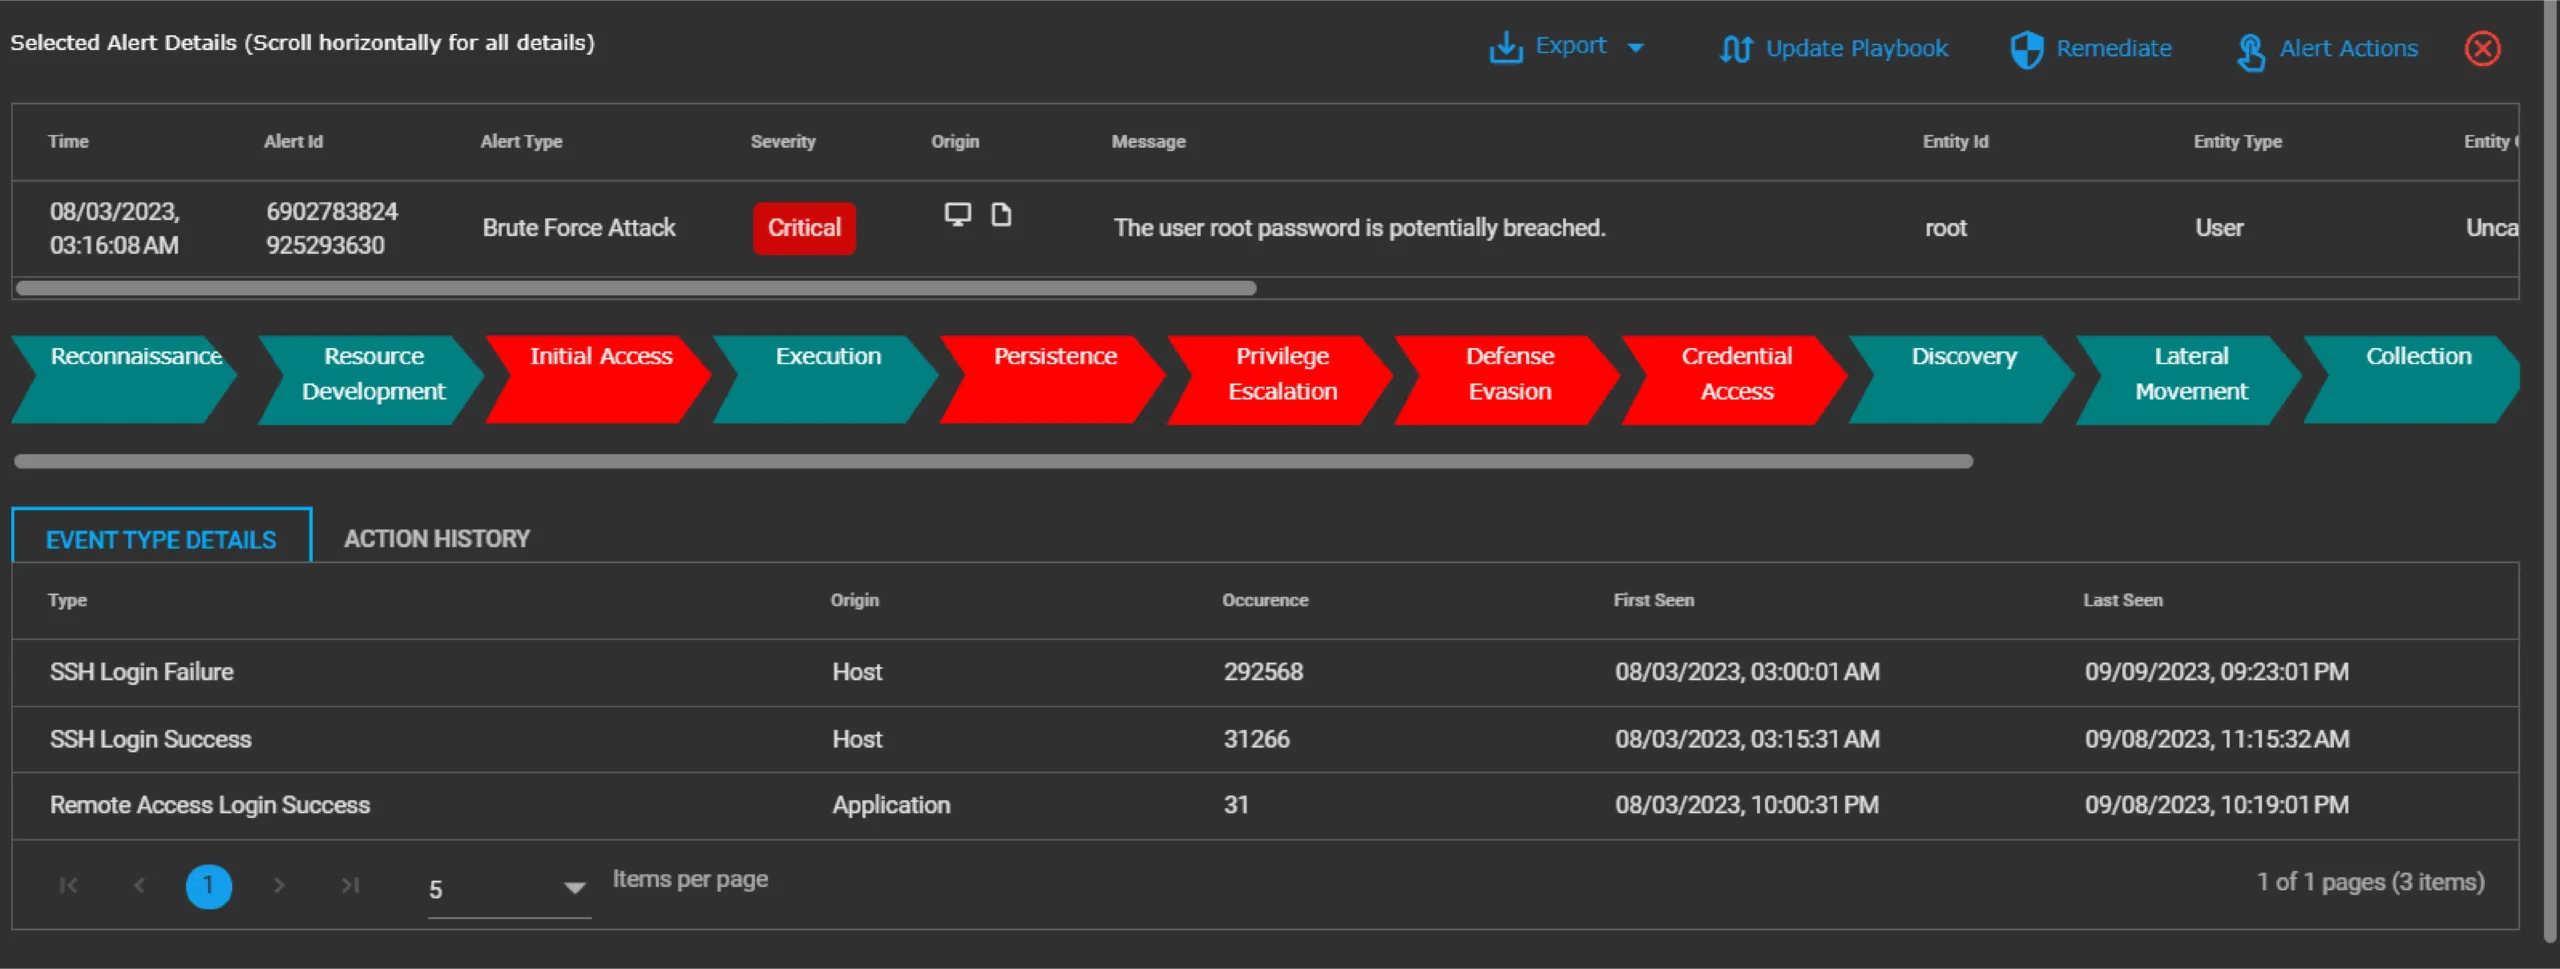Click the Application origin cell
The image size is (2560, 969).
pos(891,805)
